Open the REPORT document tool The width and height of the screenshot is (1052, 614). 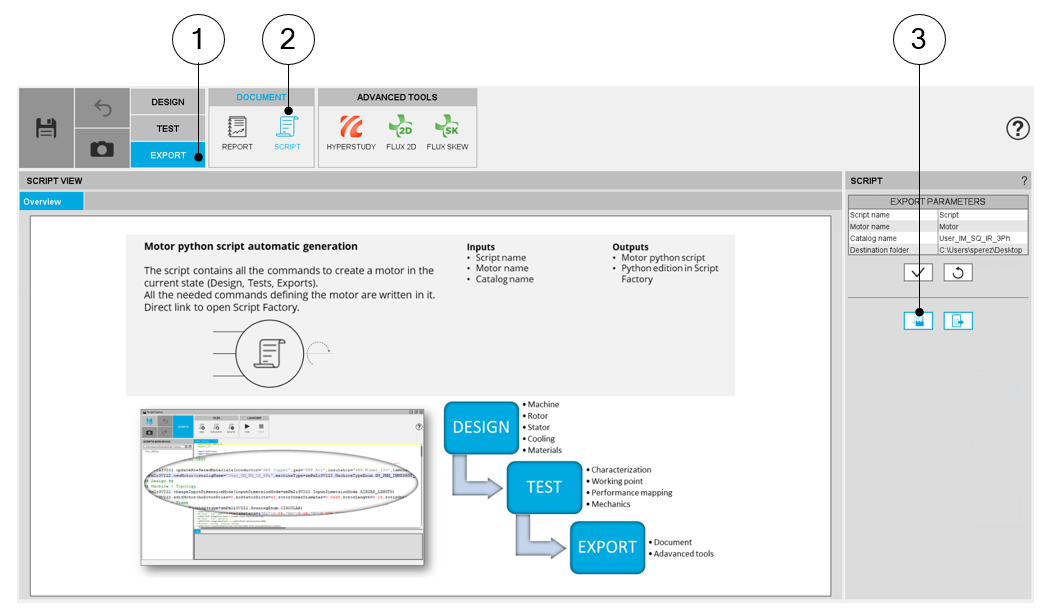[x=237, y=133]
